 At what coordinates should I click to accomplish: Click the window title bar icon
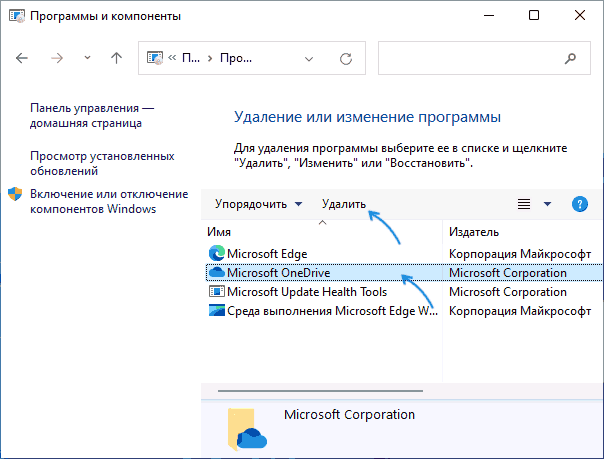pos(17,16)
